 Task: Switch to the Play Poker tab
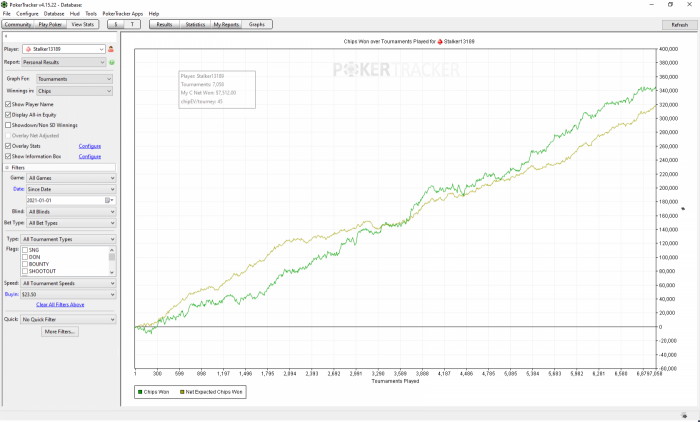[50, 25]
